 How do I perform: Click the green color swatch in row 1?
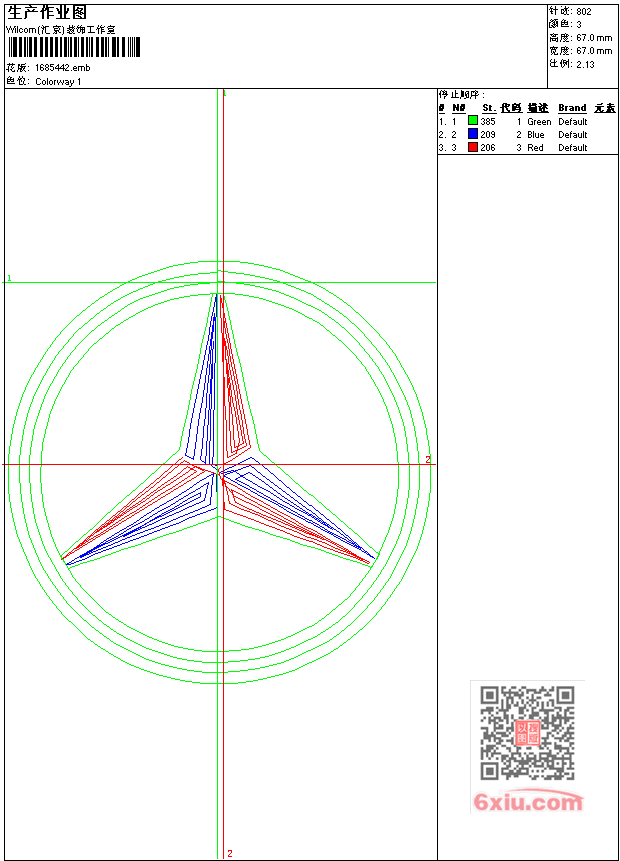point(473,121)
